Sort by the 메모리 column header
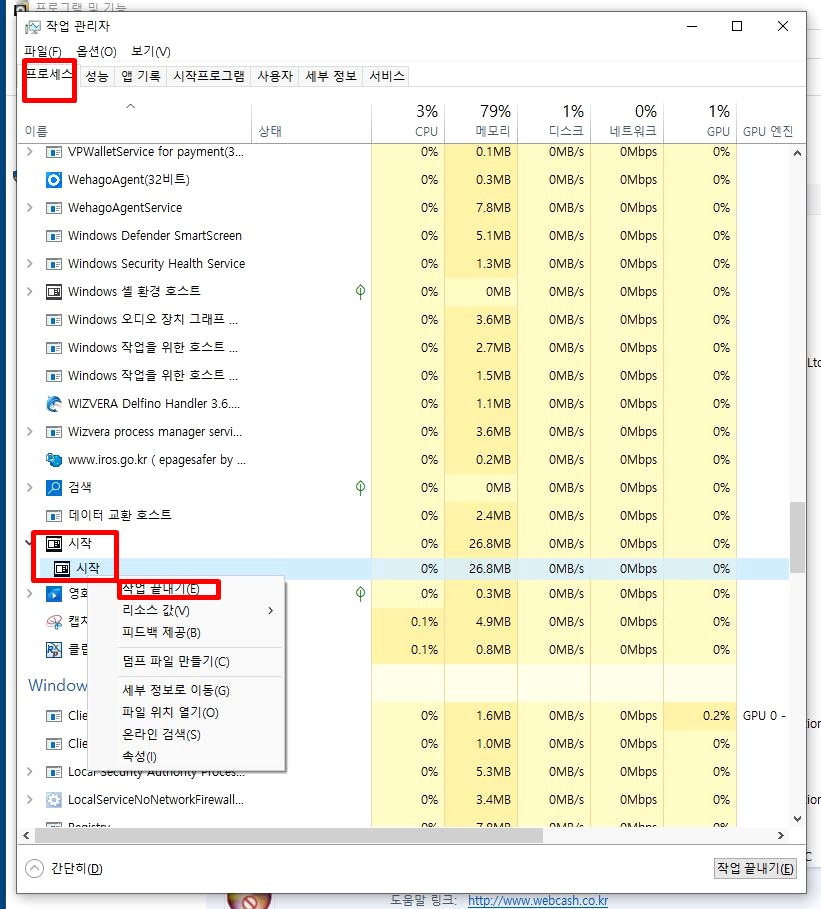Image resolution: width=821 pixels, height=909 pixels. [481, 122]
